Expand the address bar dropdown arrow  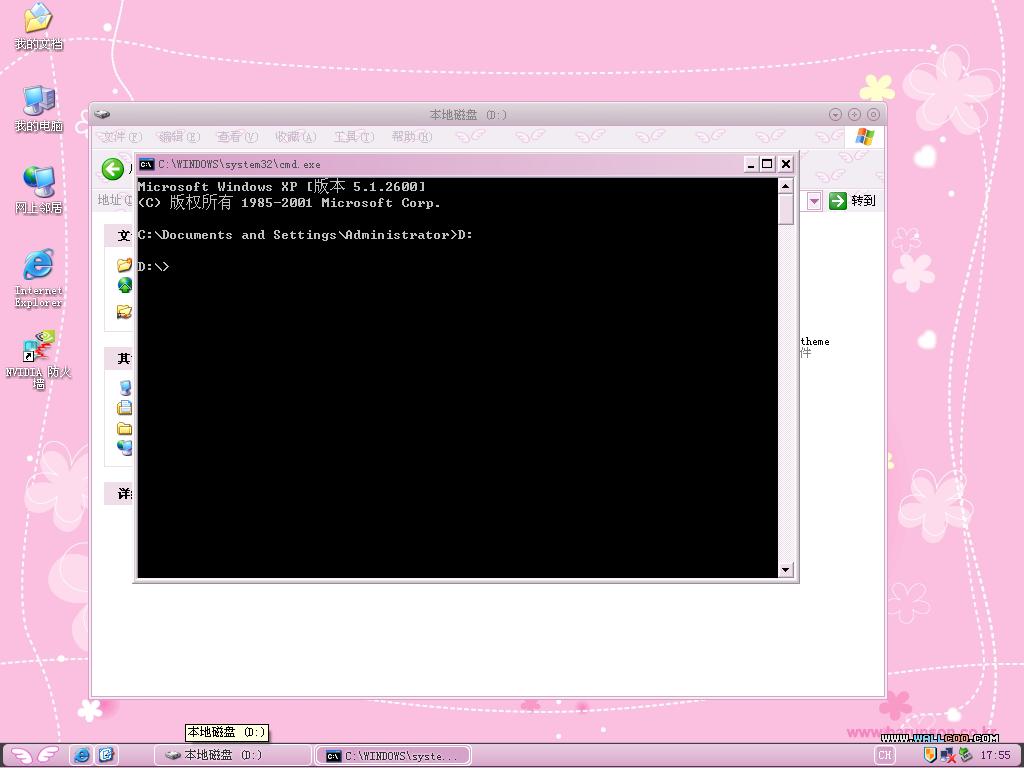814,201
